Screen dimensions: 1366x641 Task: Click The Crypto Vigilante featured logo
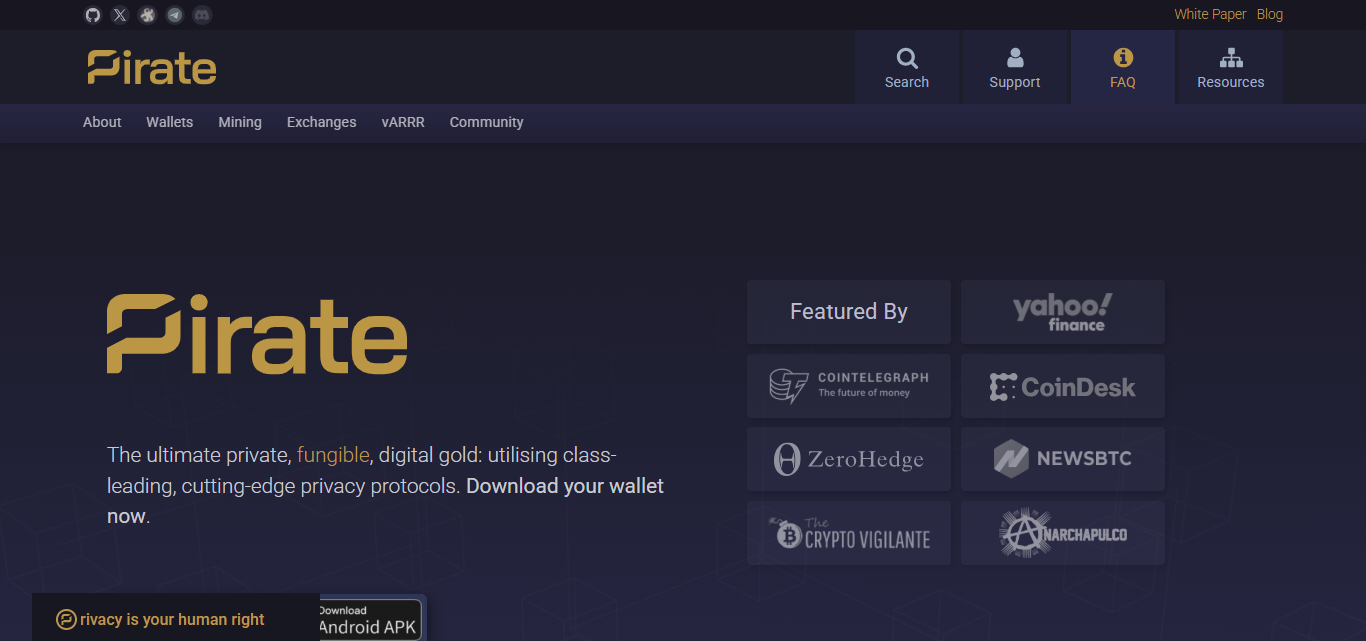click(x=849, y=533)
